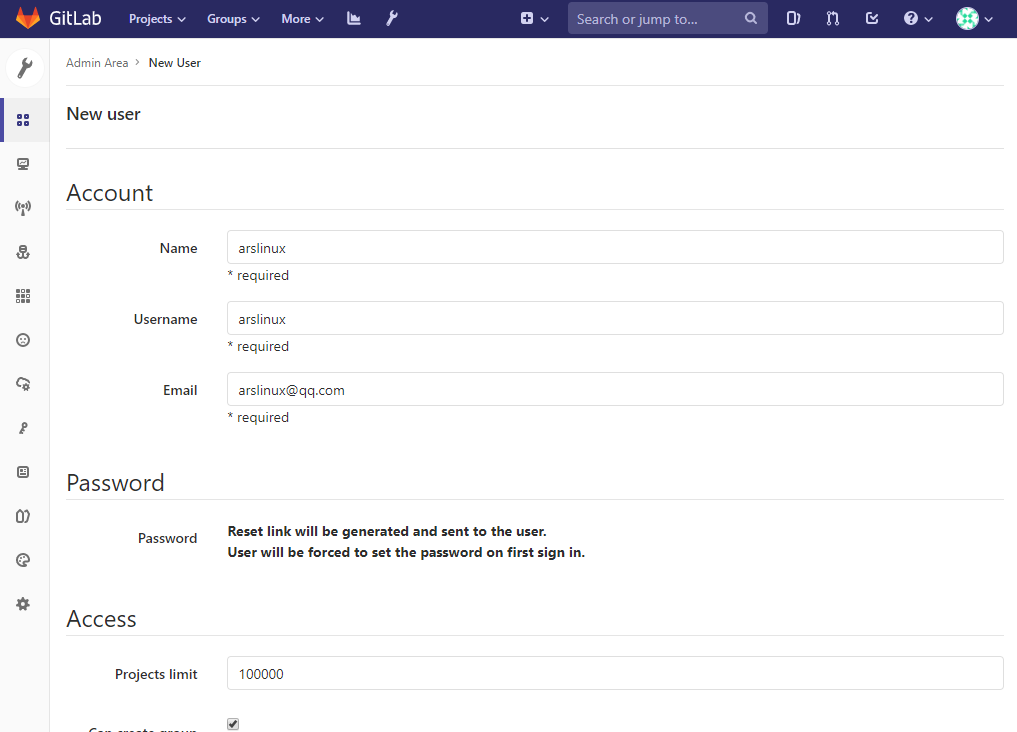Edit the Email field arslinux@qq.com
This screenshot has width=1017, height=732.
[615, 389]
